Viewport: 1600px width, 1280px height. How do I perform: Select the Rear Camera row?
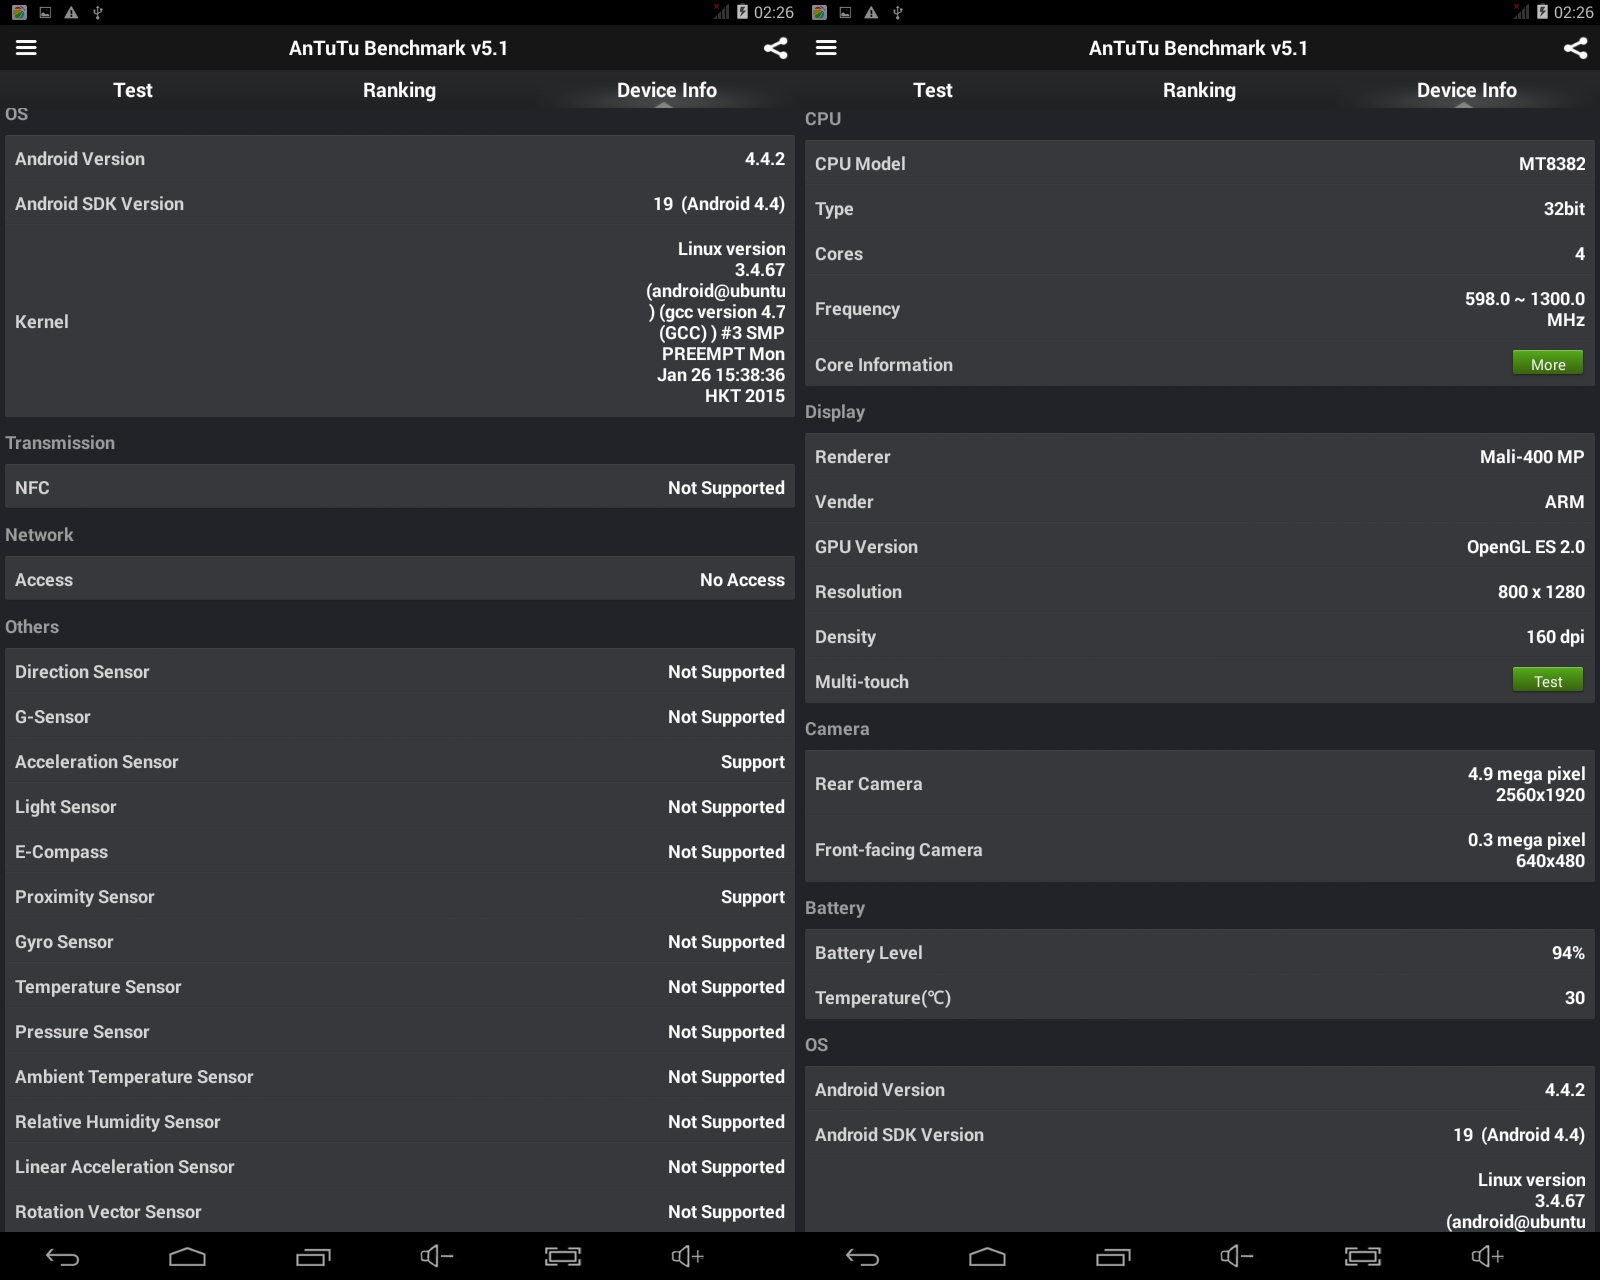coord(1199,783)
